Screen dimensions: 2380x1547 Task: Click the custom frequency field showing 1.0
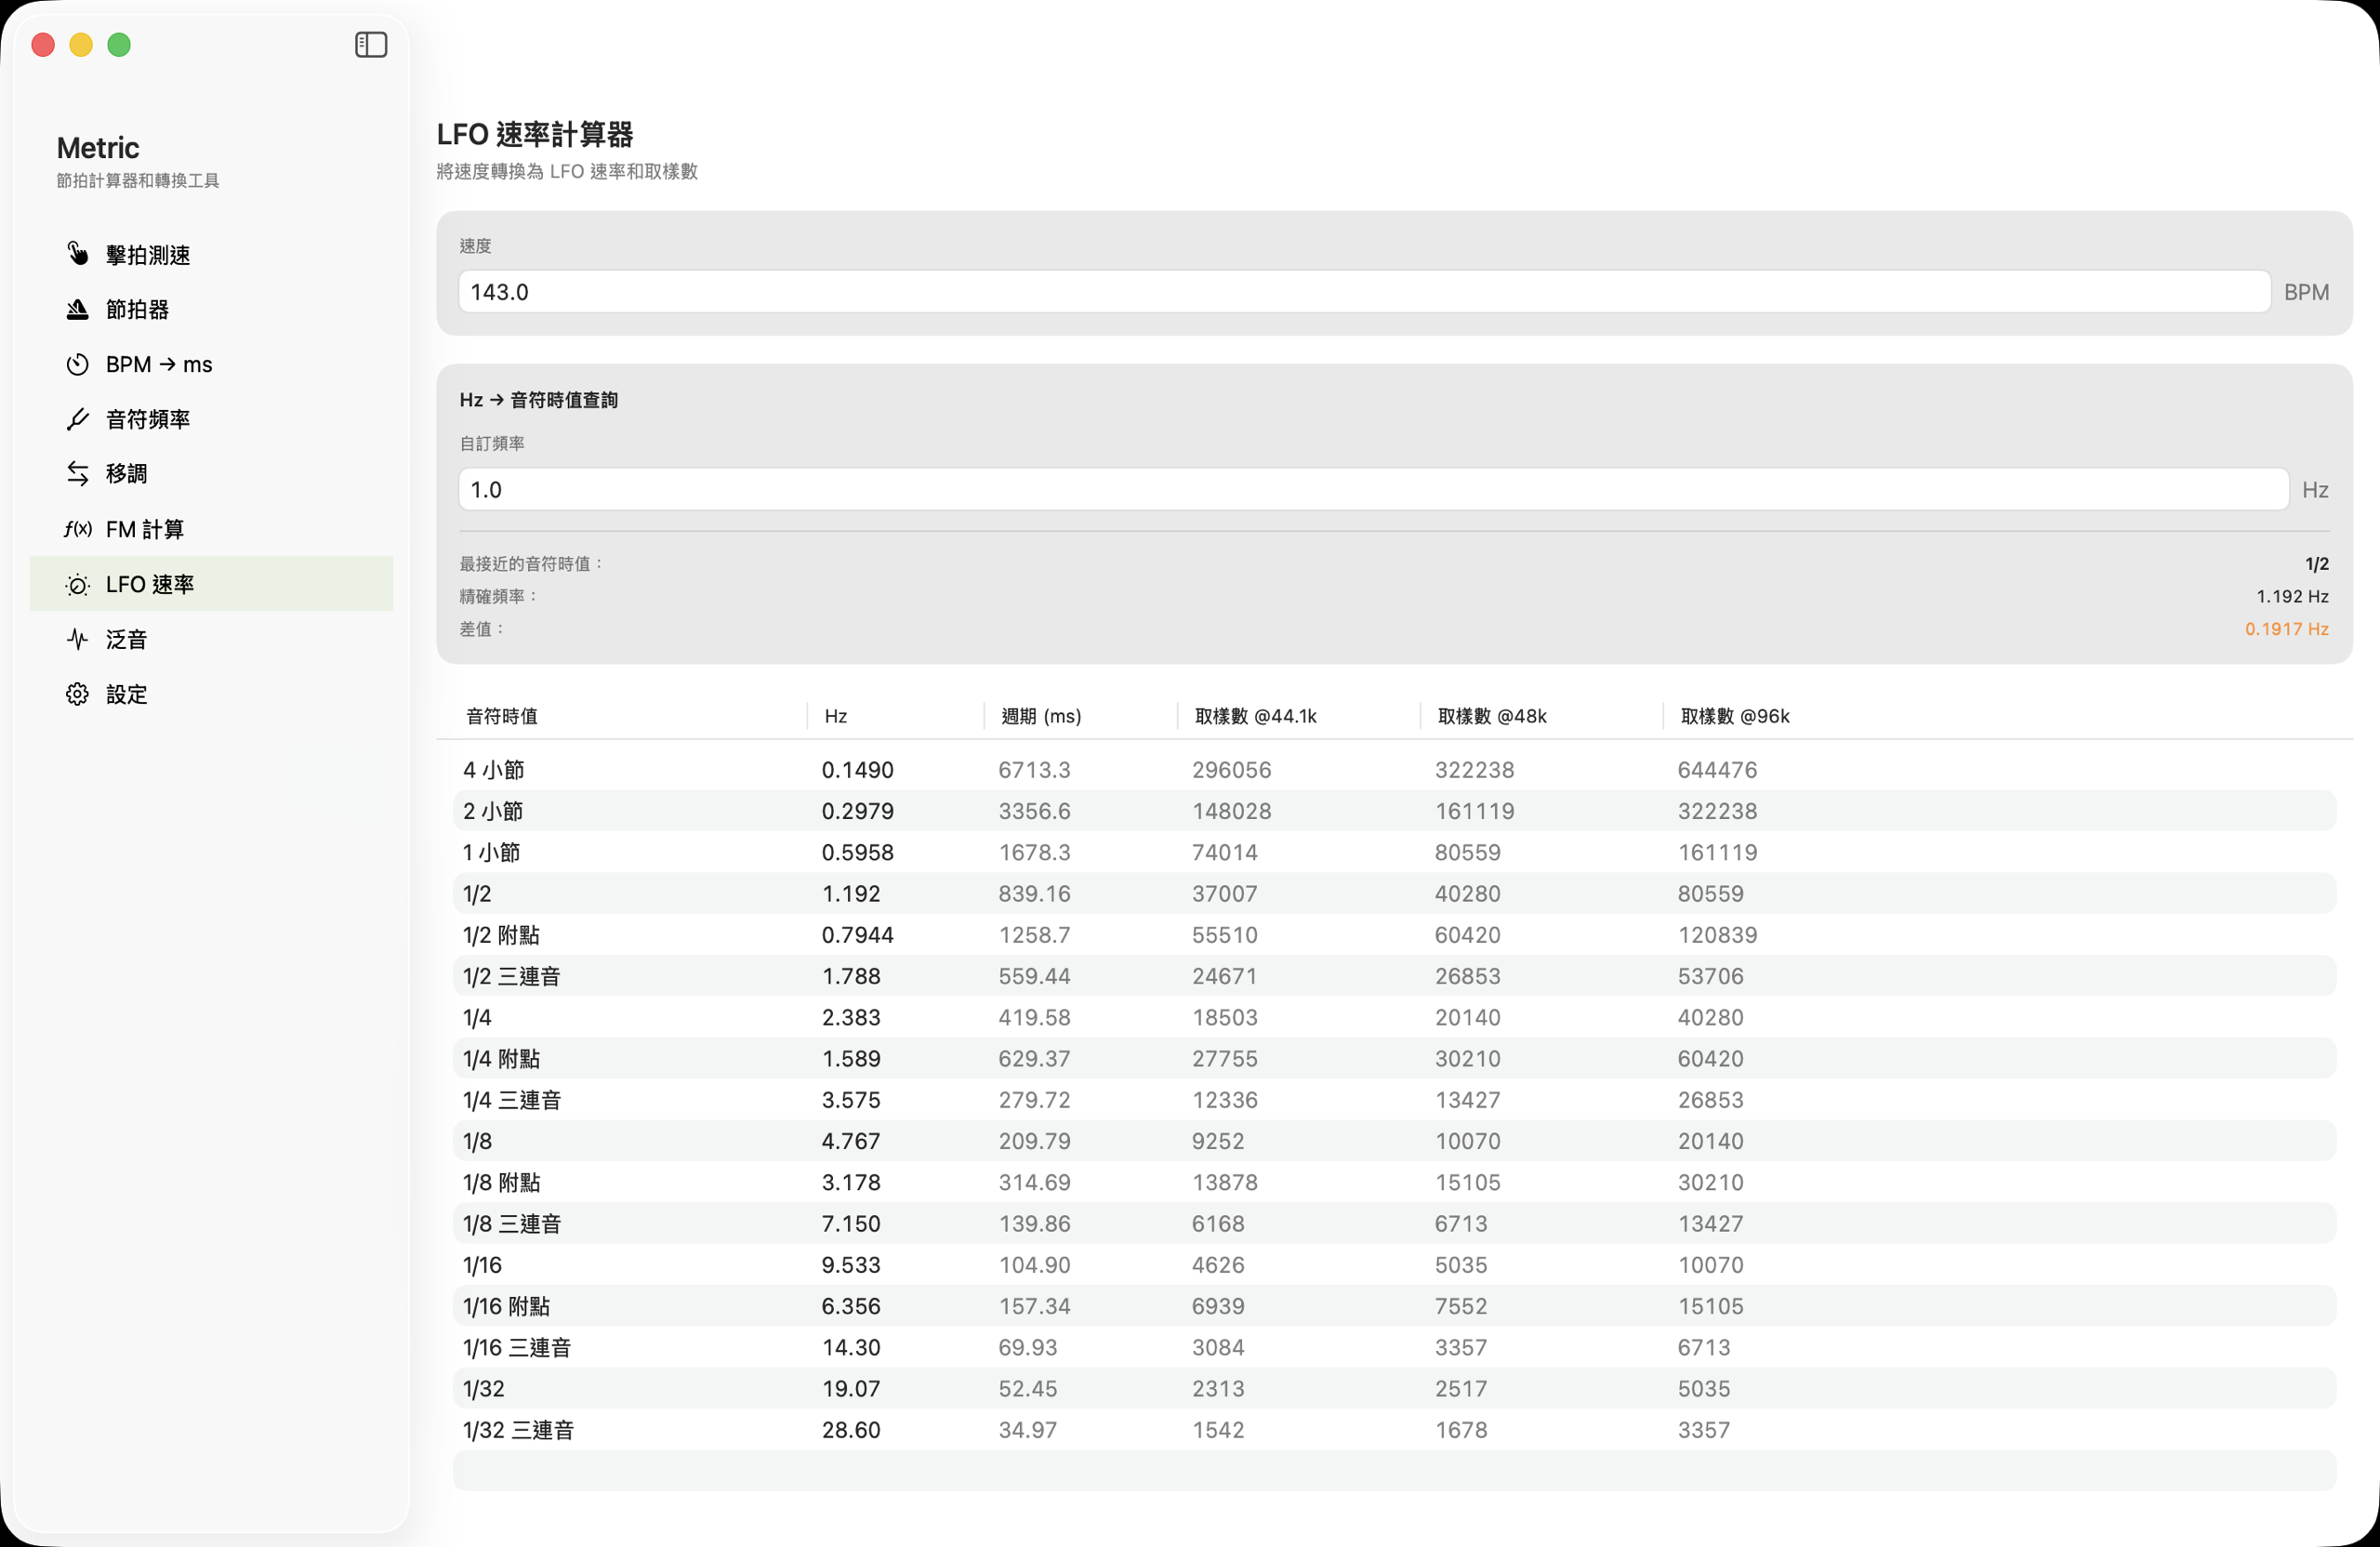pyautogui.click(x=1373, y=490)
